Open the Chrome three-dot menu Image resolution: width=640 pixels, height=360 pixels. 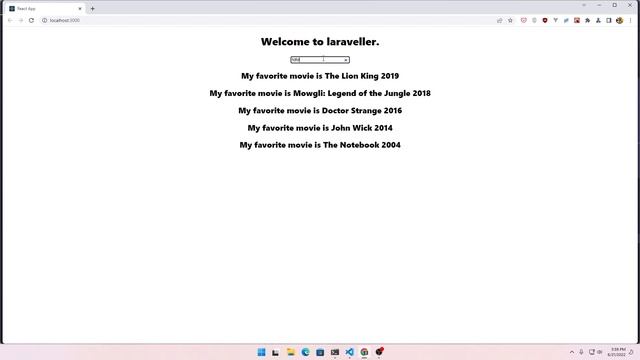pyautogui.click(x=630, y=20)
